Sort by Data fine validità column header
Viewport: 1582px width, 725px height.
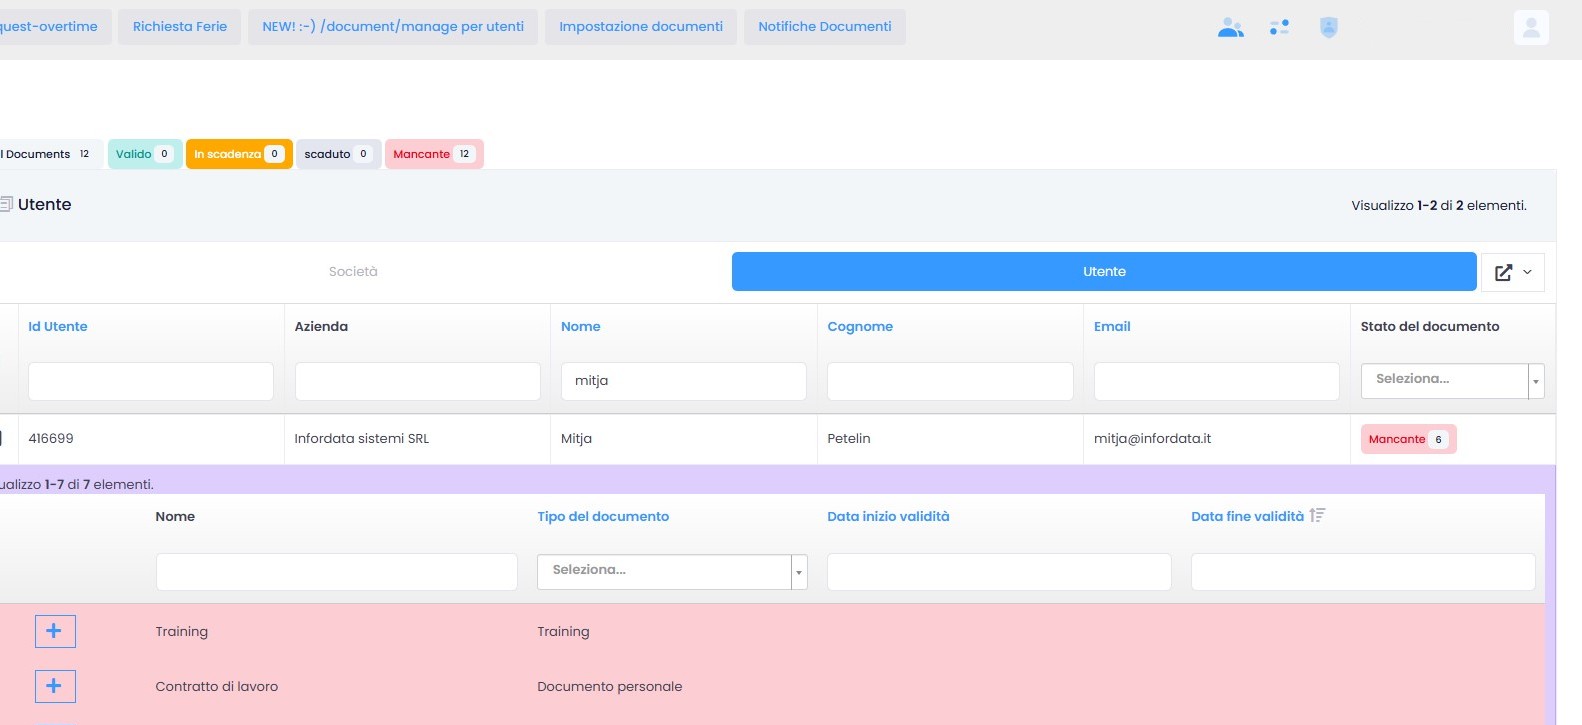[1247, 517]
